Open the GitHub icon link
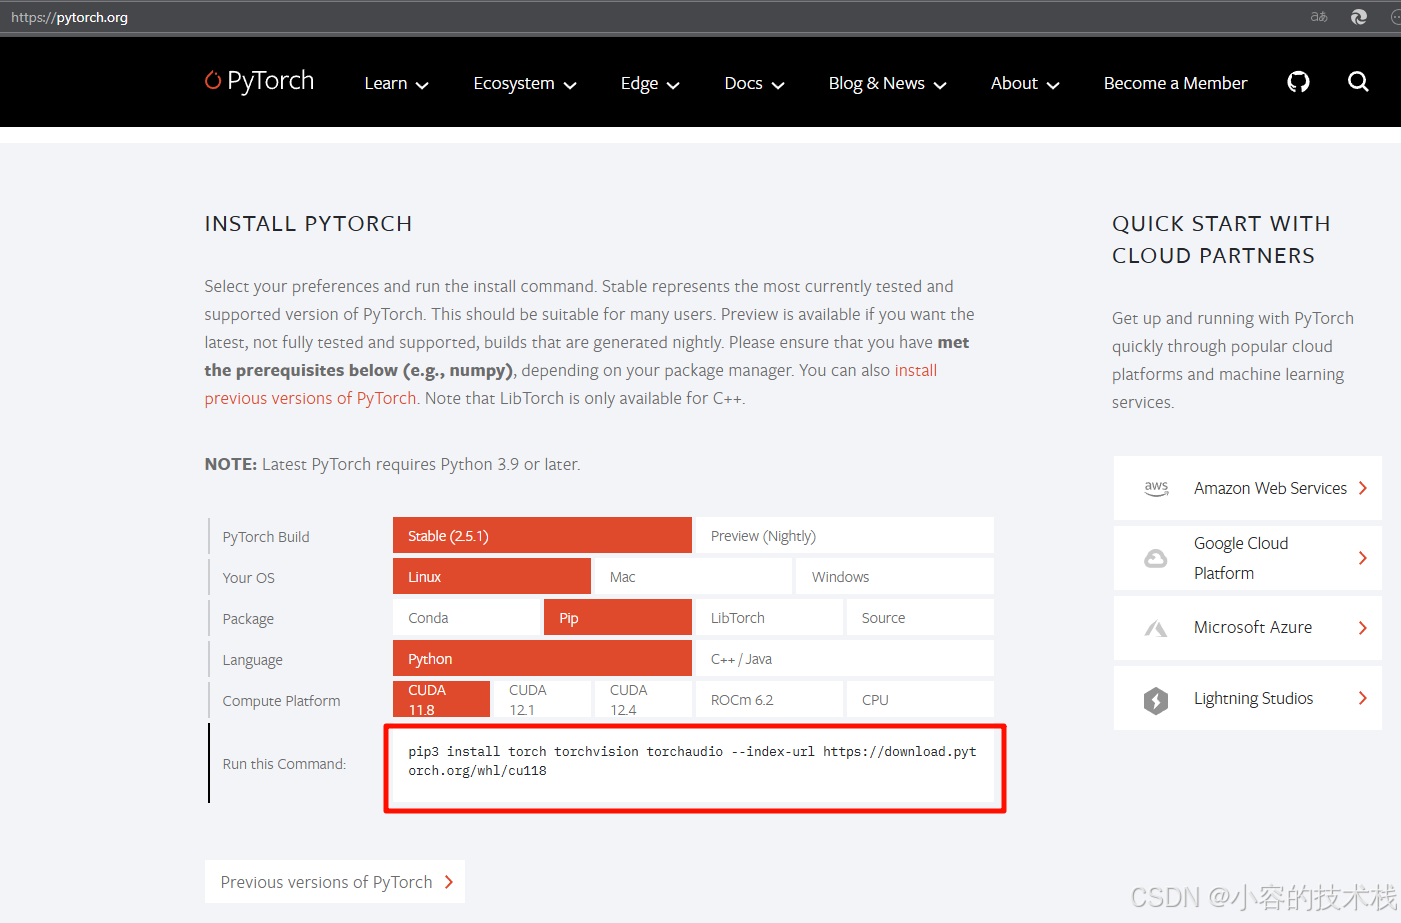Screen dimensions: 1401x923 1298,82
